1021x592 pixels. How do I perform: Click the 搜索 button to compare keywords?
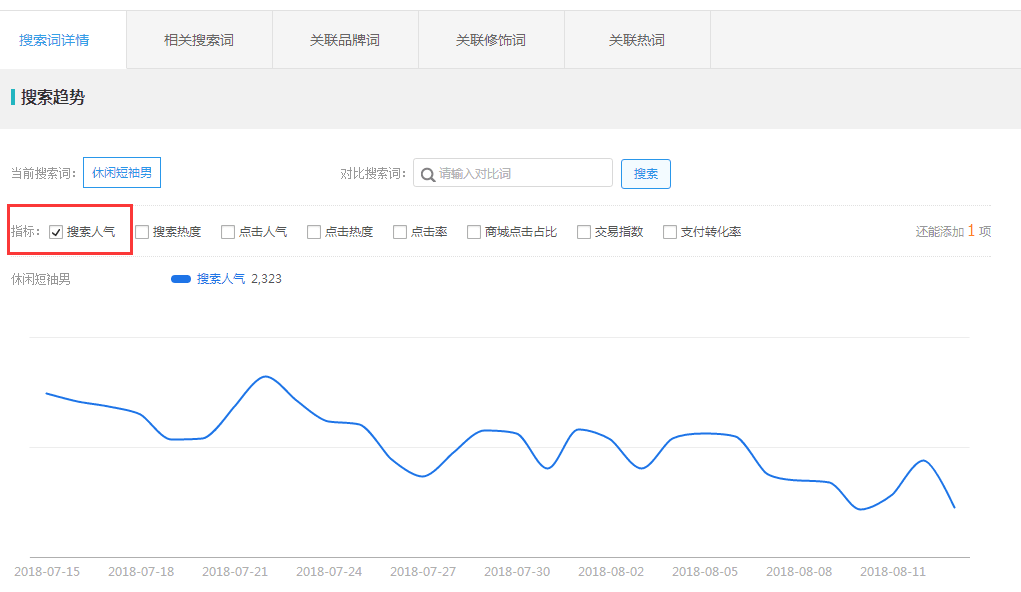[645, 173]
